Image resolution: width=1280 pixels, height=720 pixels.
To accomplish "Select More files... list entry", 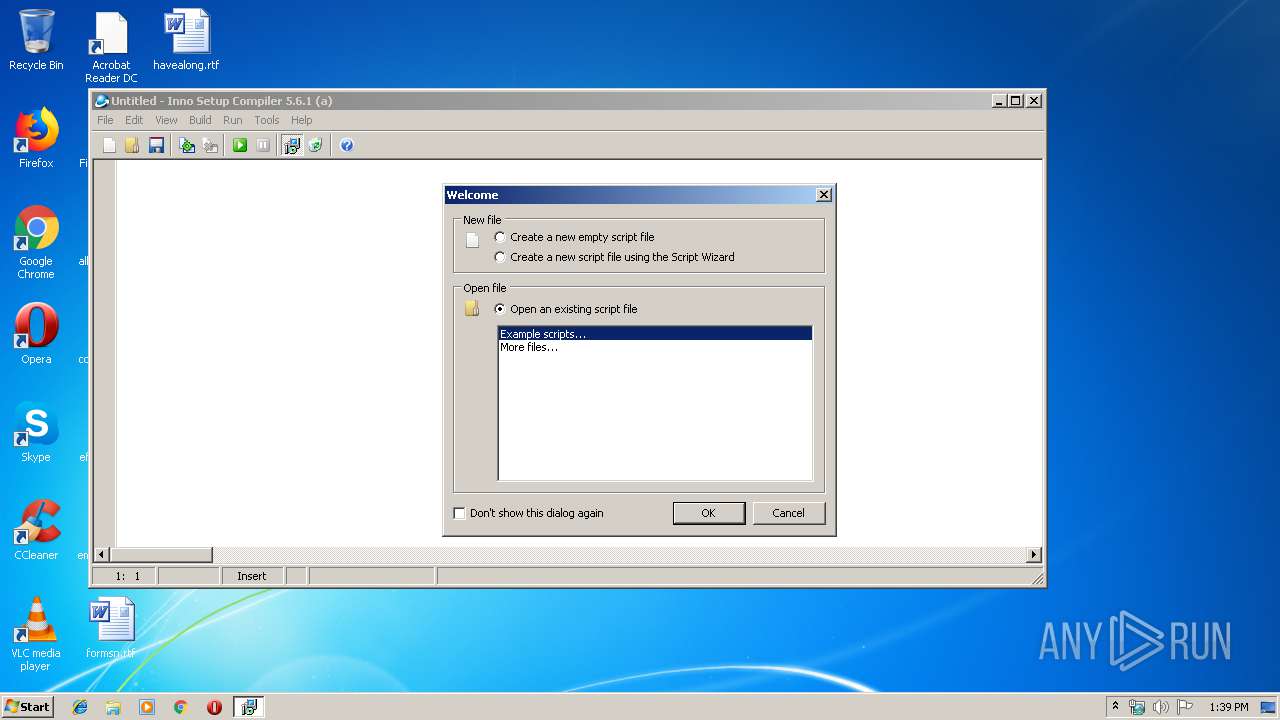I will [655, 347].
